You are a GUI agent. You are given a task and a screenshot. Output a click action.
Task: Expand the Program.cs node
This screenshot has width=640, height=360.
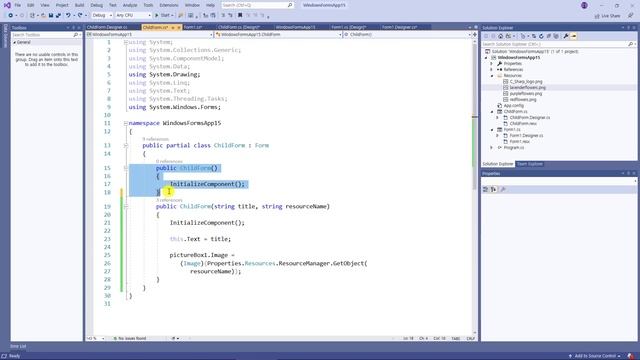click(x=492, y=148)
